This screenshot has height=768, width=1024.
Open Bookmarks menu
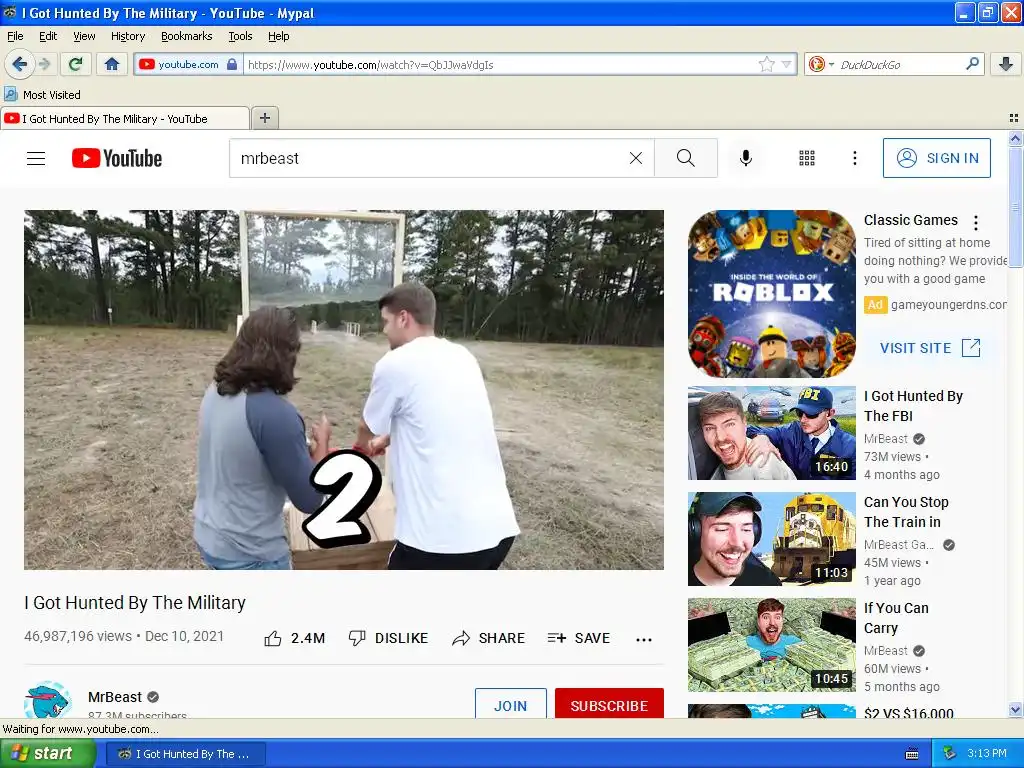[x=187, y=36]
